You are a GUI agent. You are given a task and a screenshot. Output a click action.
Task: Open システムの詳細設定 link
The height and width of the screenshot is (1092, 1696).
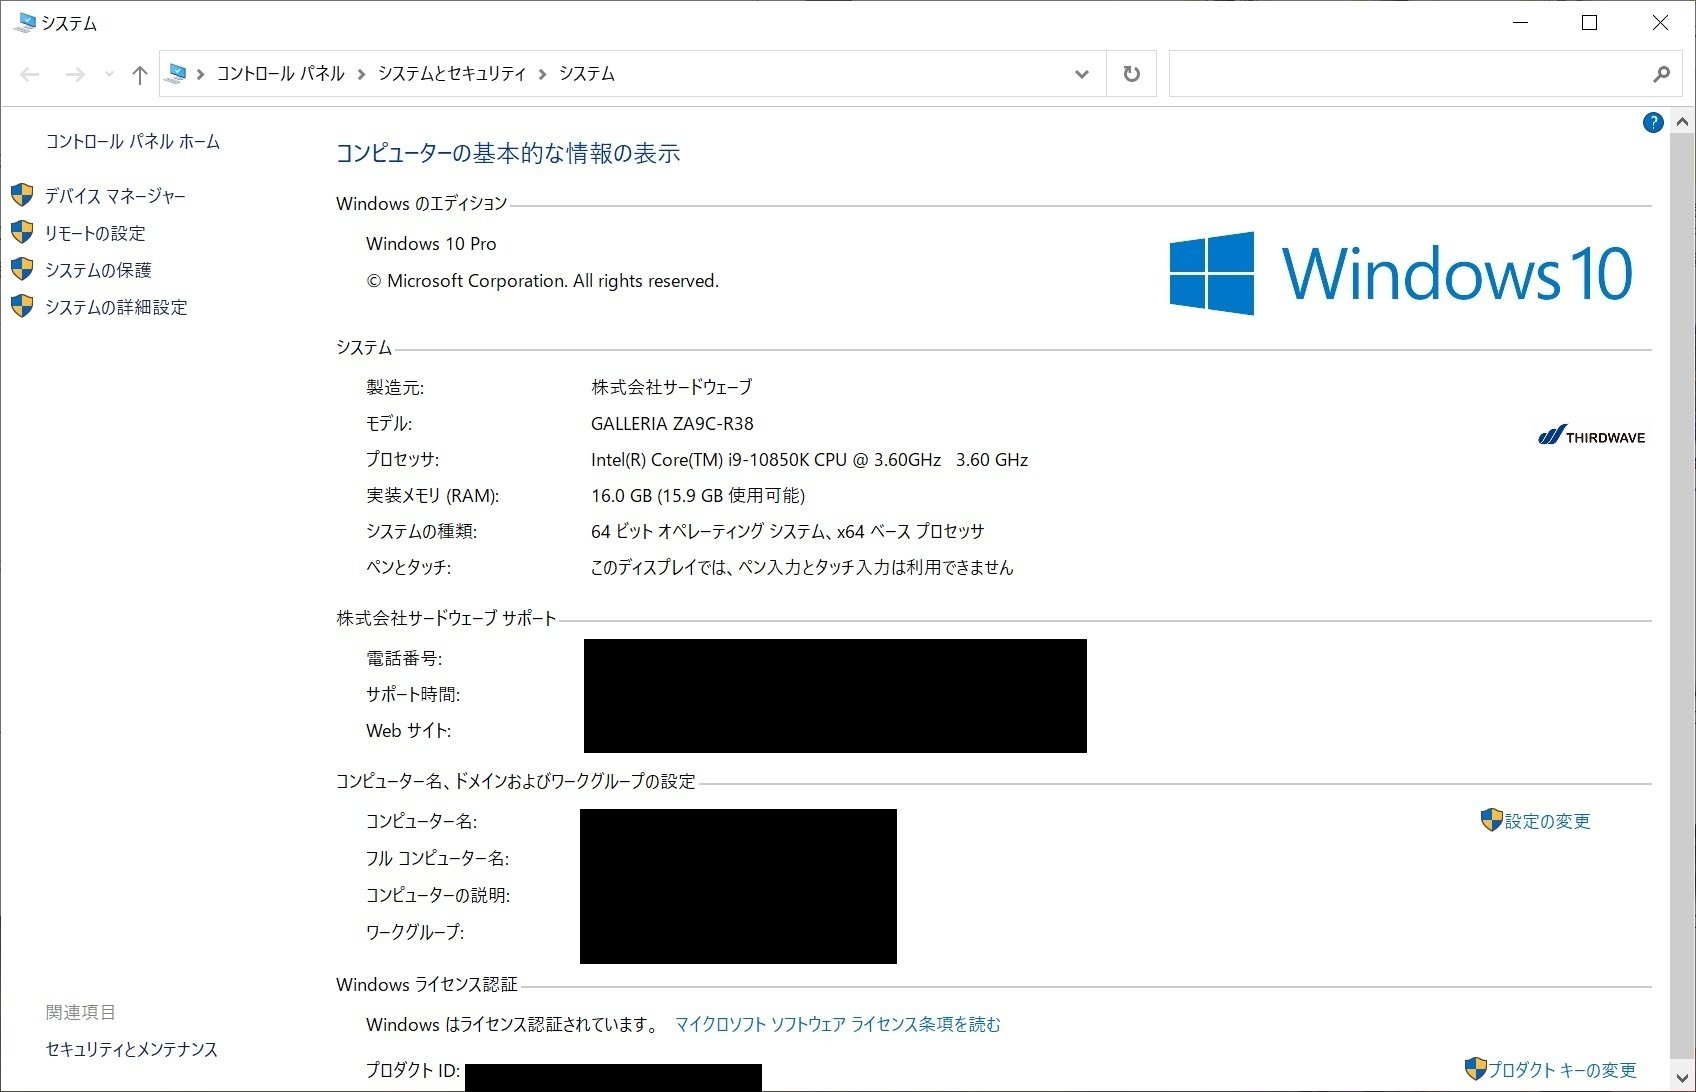coord(116,307)
